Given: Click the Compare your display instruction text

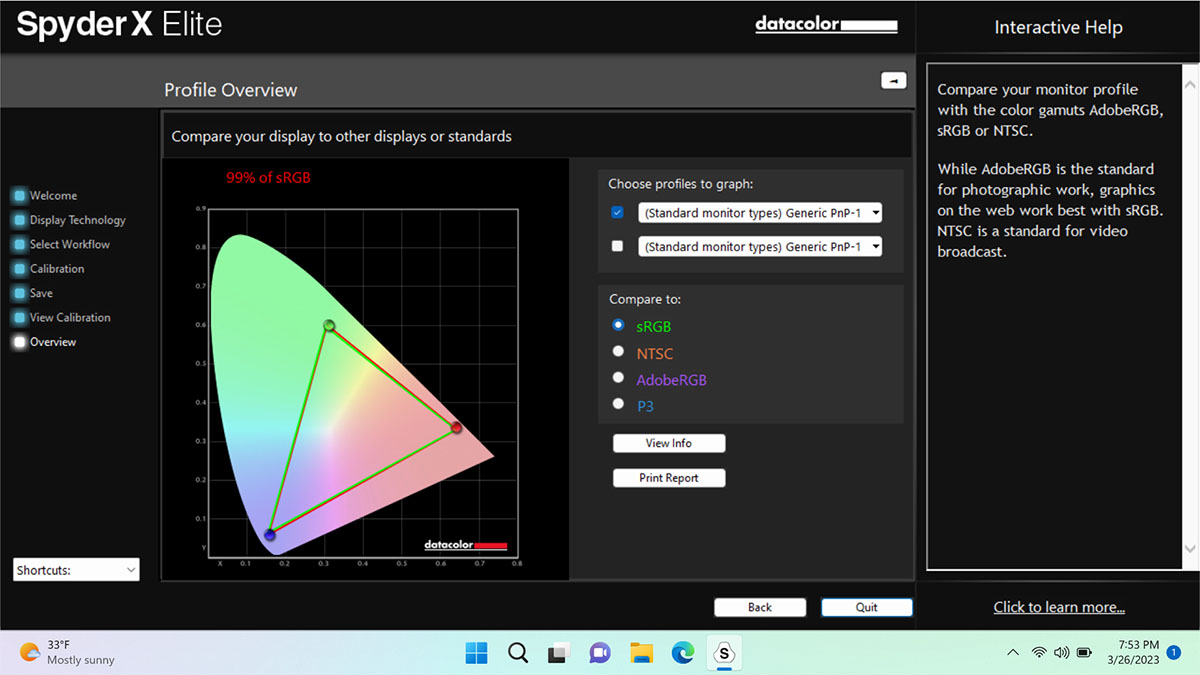Looking at the screenshot, I should coord(341,136).
